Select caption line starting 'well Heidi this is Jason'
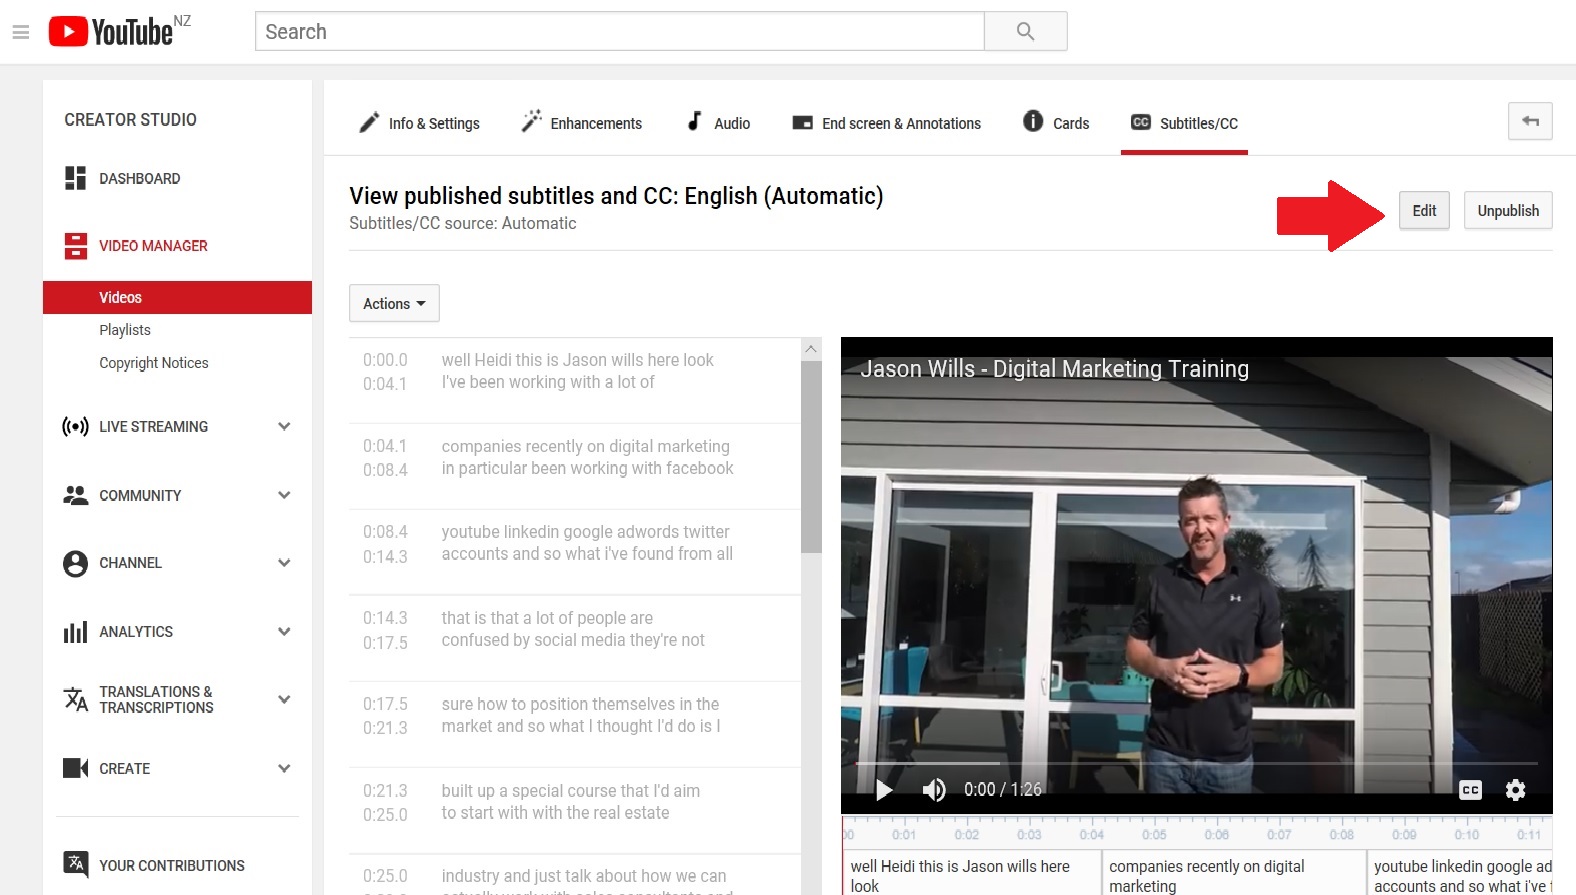The image size is (1576, 895). tap(575, 381)
